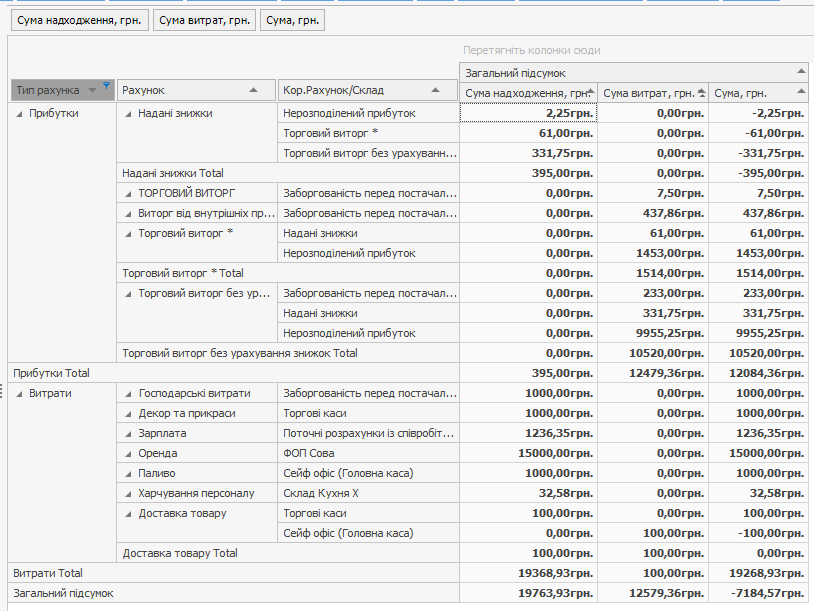Click the Сума надходження, грн. data field button
The height and width of the screenshot is (611, 814).
pyautogui.click(x=79, y=20)
